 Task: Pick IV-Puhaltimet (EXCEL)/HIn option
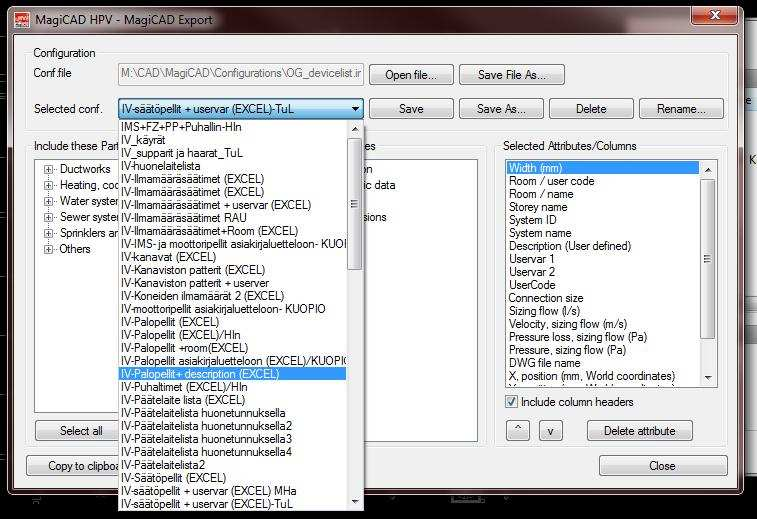click(x=232, y=387)
